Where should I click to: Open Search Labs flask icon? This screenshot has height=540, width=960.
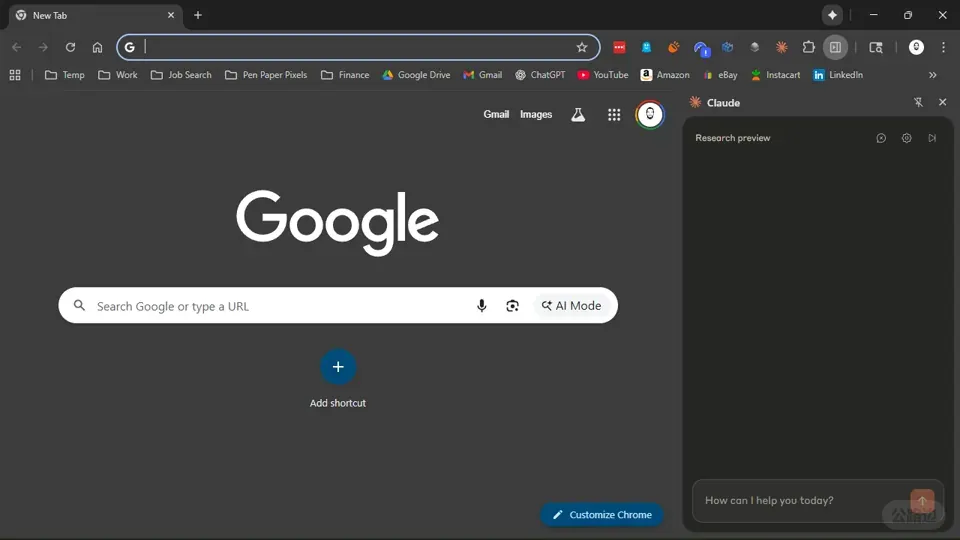578,114
